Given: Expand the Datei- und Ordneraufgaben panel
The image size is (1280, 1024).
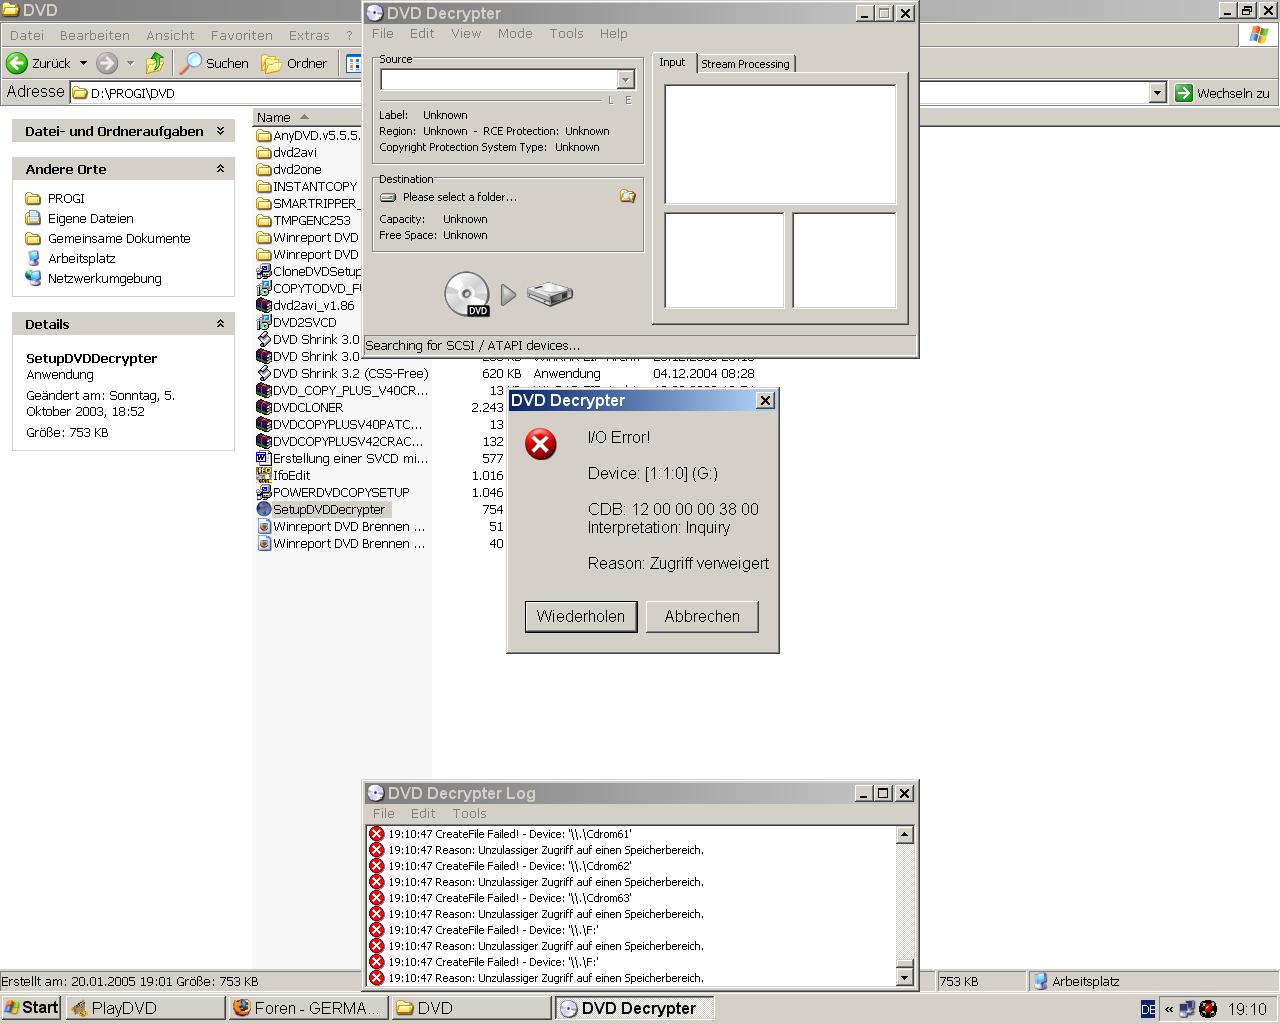Looking at the screenshot, I should (x=220, y=131).
